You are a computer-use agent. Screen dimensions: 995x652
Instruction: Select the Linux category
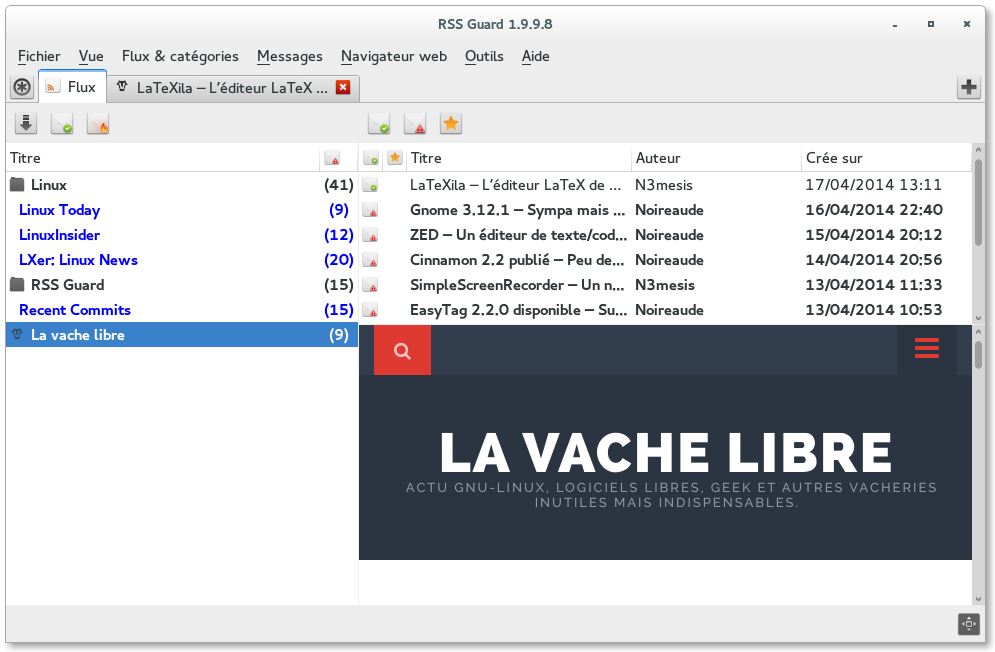click(182, 185)
